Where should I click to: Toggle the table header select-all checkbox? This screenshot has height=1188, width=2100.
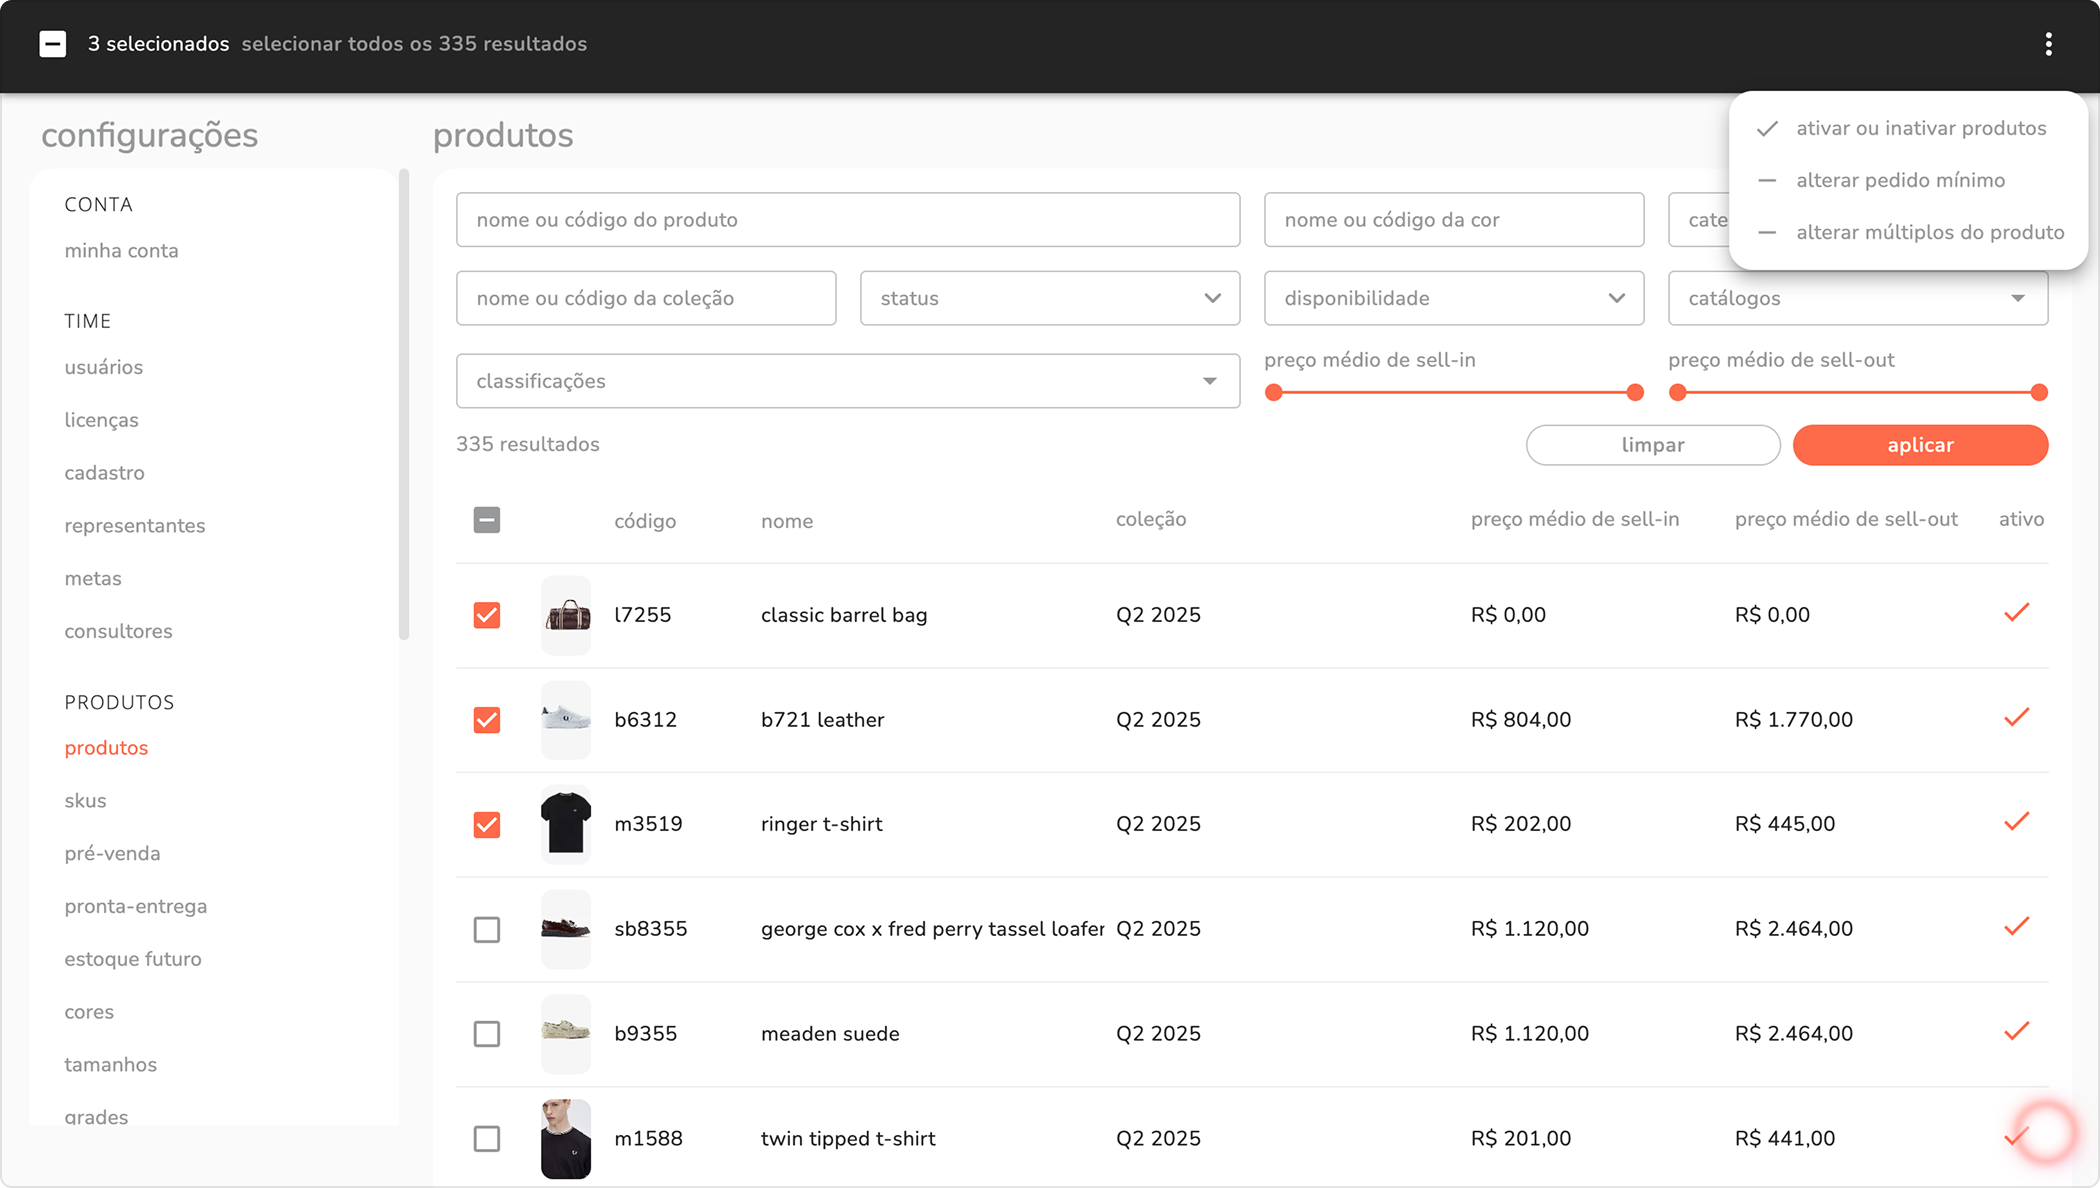487,520
